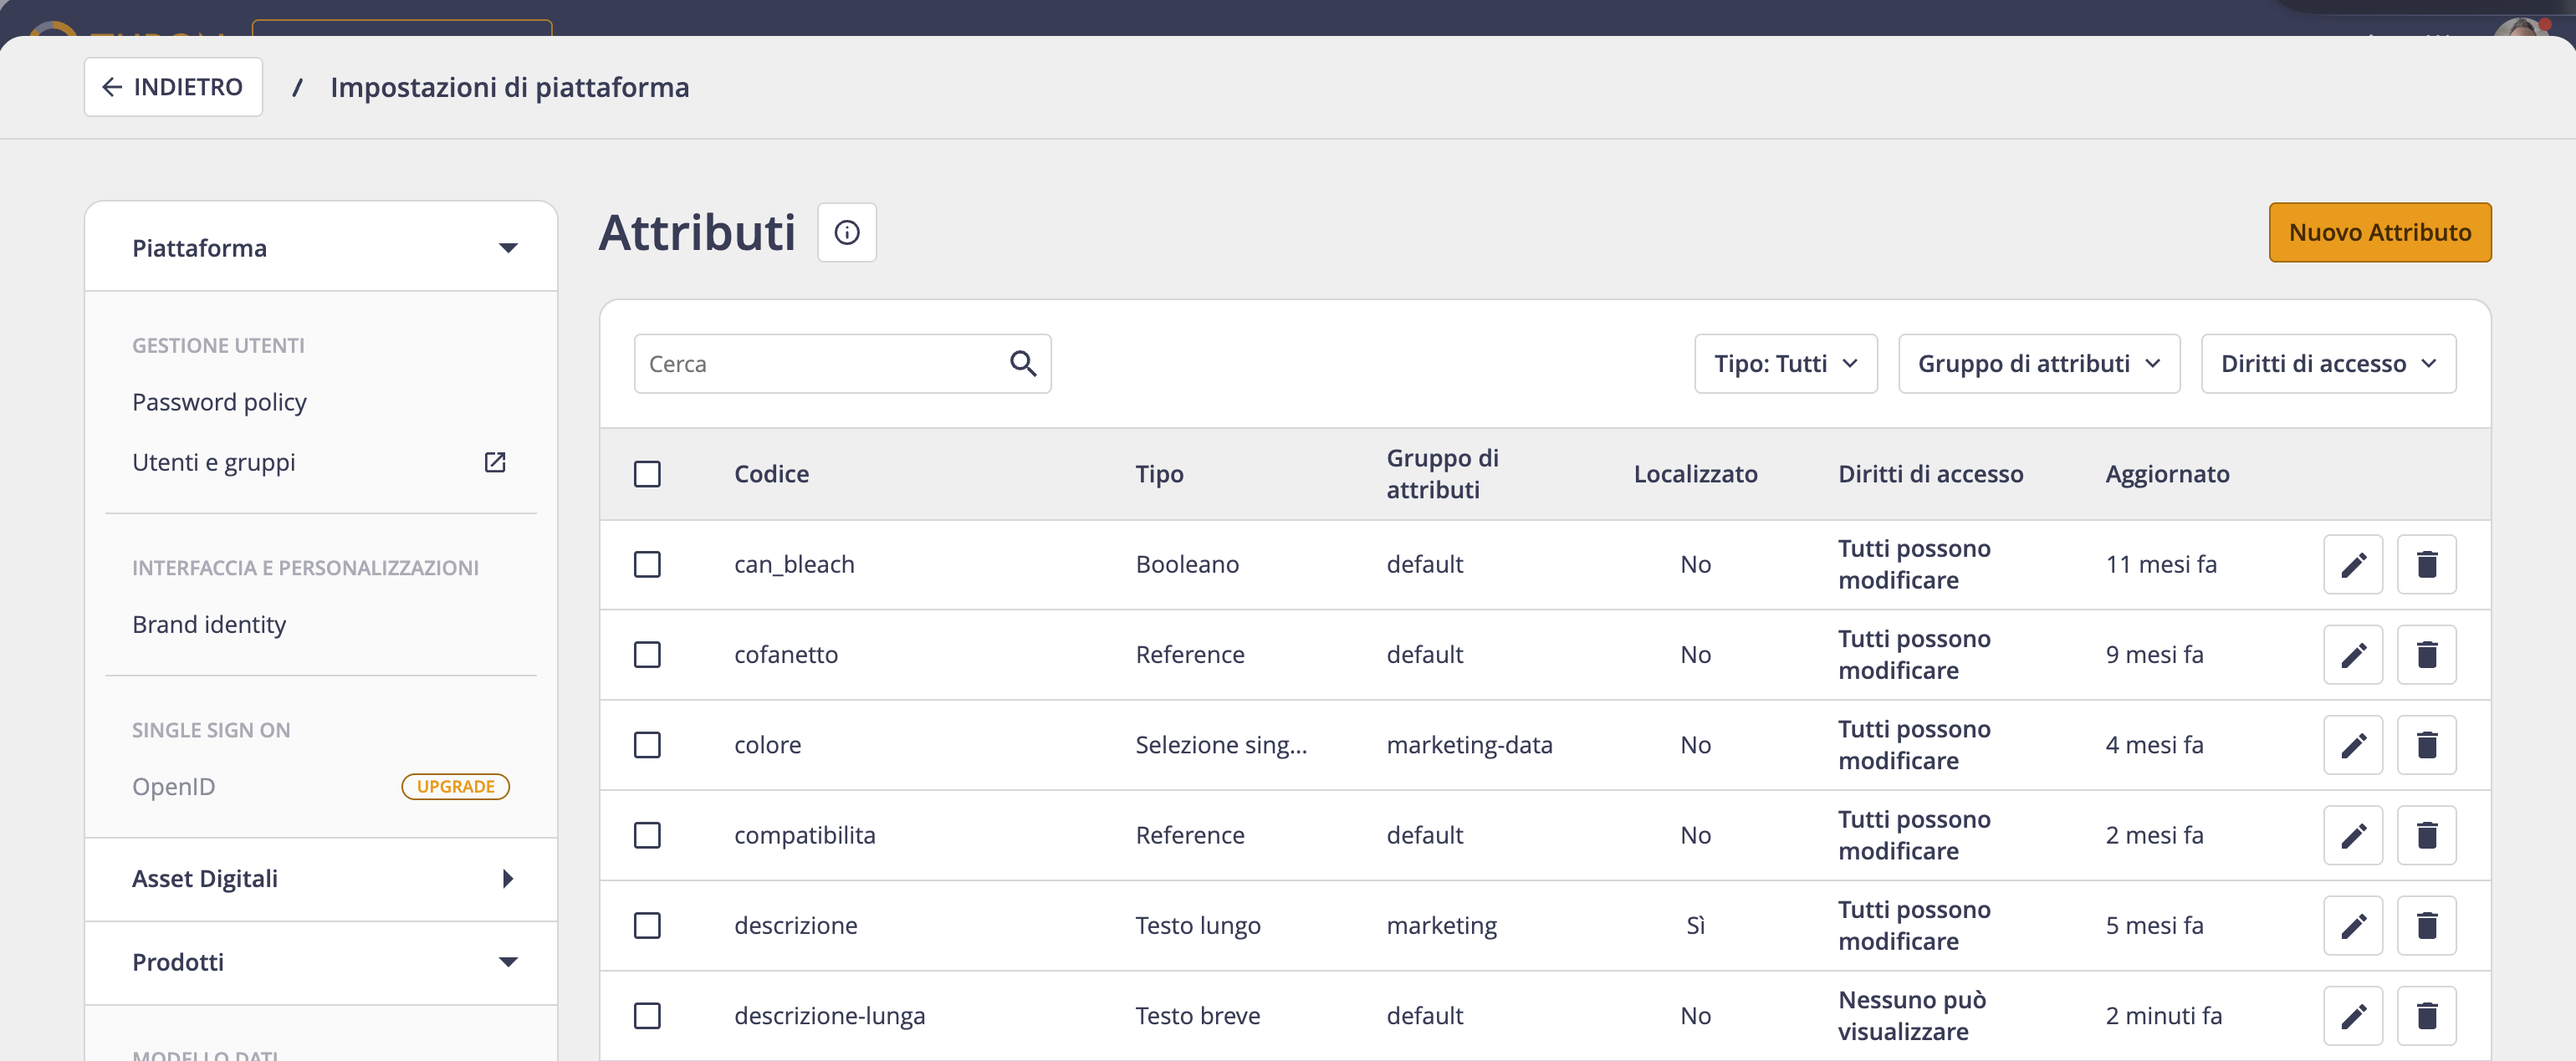Click the 11 mesi fa updated cell
This screenshot has width=2576, height=1061.
point(2161,565)
